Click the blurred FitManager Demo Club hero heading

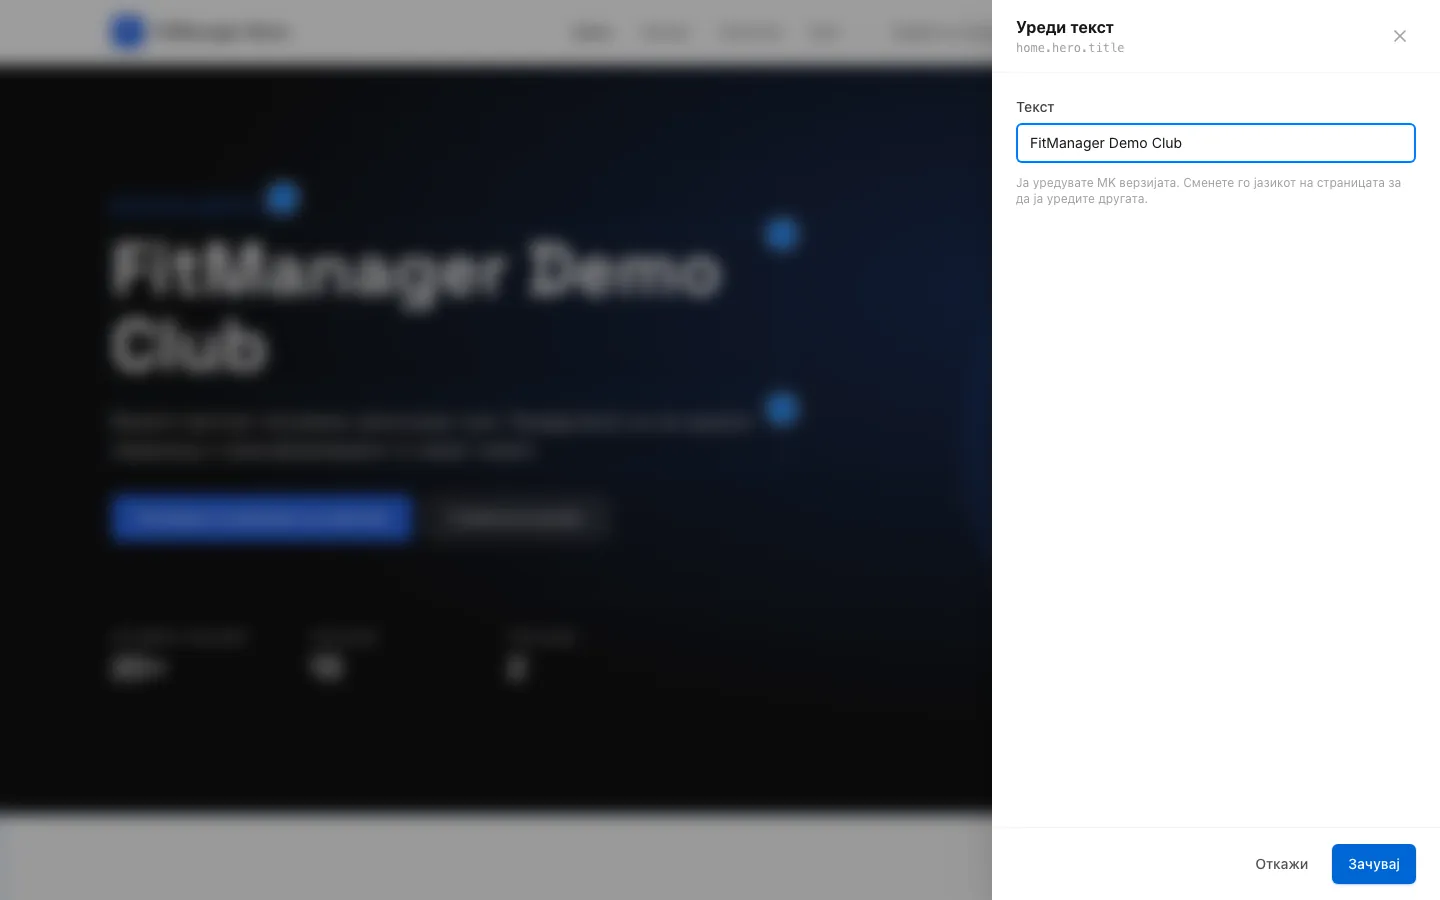(415, 308)
